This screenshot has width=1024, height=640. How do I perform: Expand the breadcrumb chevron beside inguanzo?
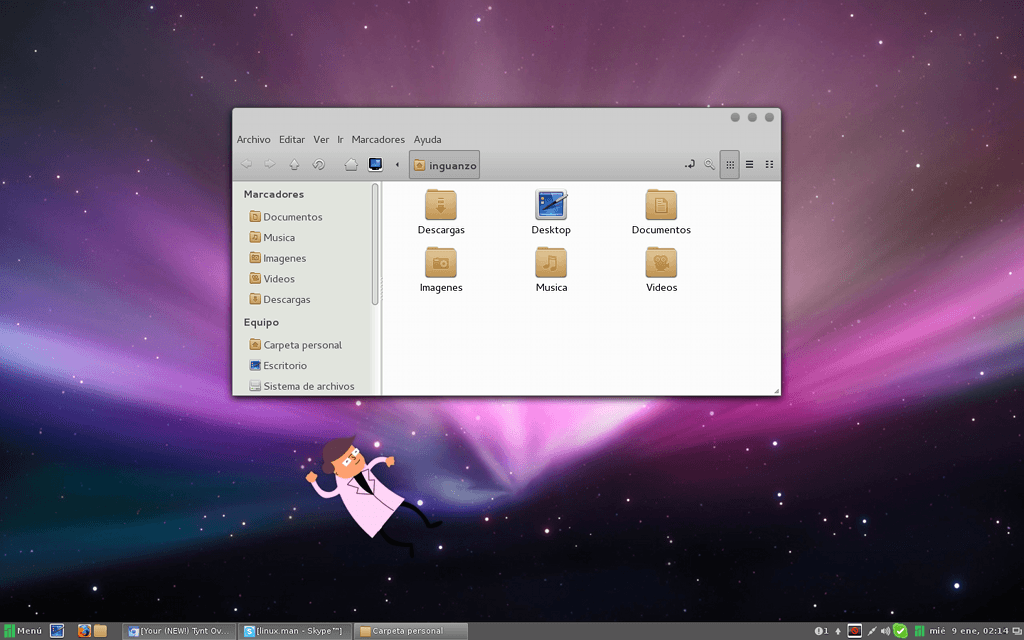pos(397,164)
